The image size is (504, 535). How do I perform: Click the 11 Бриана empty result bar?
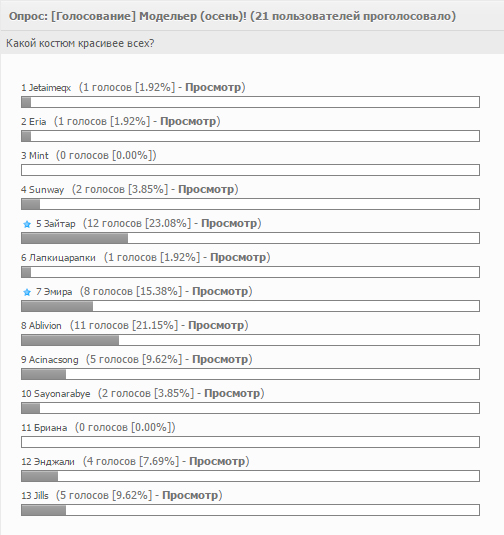coord(250,442)
